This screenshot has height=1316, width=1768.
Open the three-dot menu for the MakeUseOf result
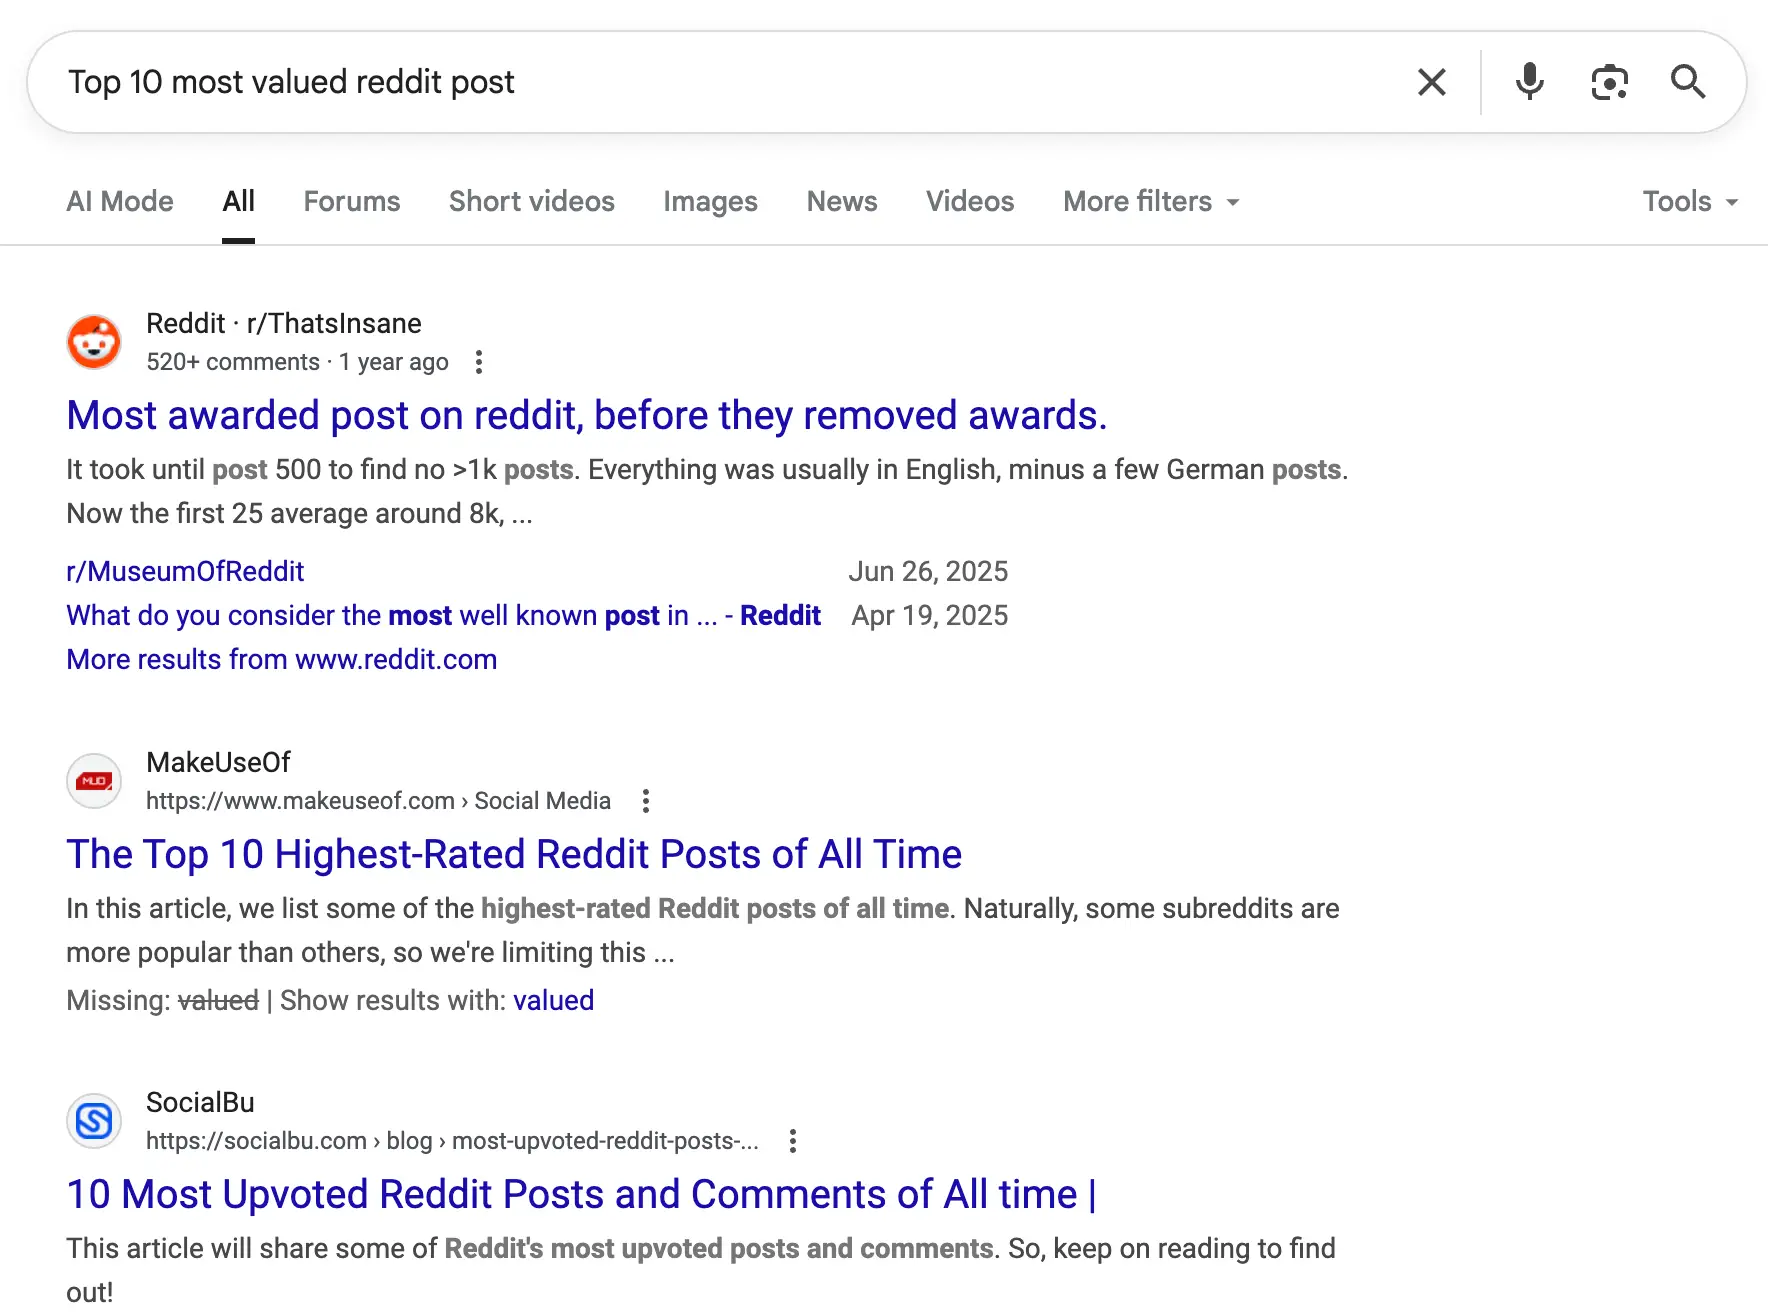646,801
